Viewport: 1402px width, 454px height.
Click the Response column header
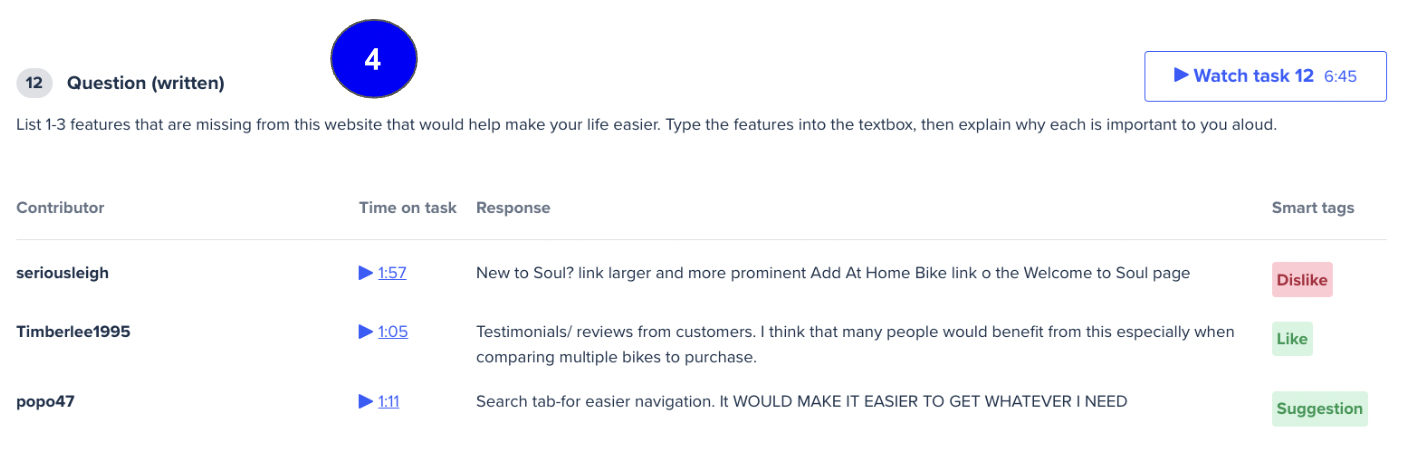coord(513,208)
